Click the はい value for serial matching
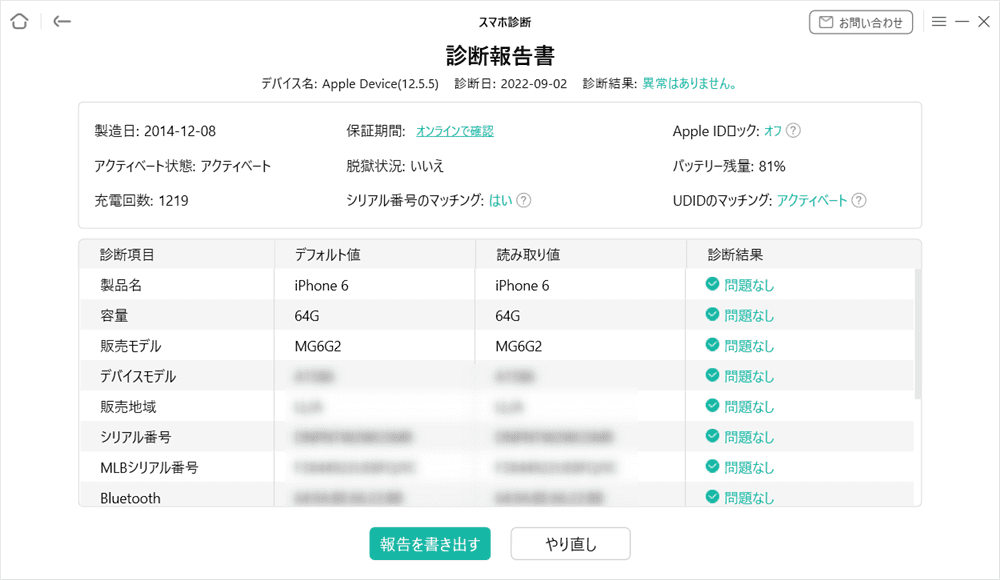1000x580 pixels. [501, 200]
